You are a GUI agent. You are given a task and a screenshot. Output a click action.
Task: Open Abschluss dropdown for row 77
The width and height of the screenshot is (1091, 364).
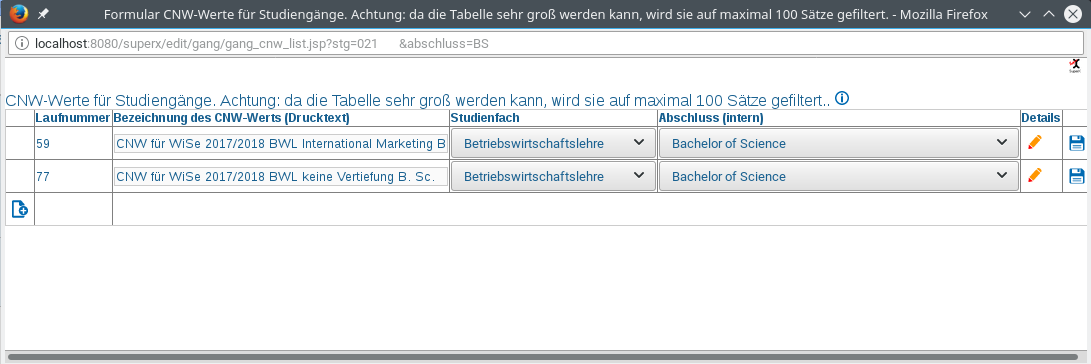coord(839,176)
